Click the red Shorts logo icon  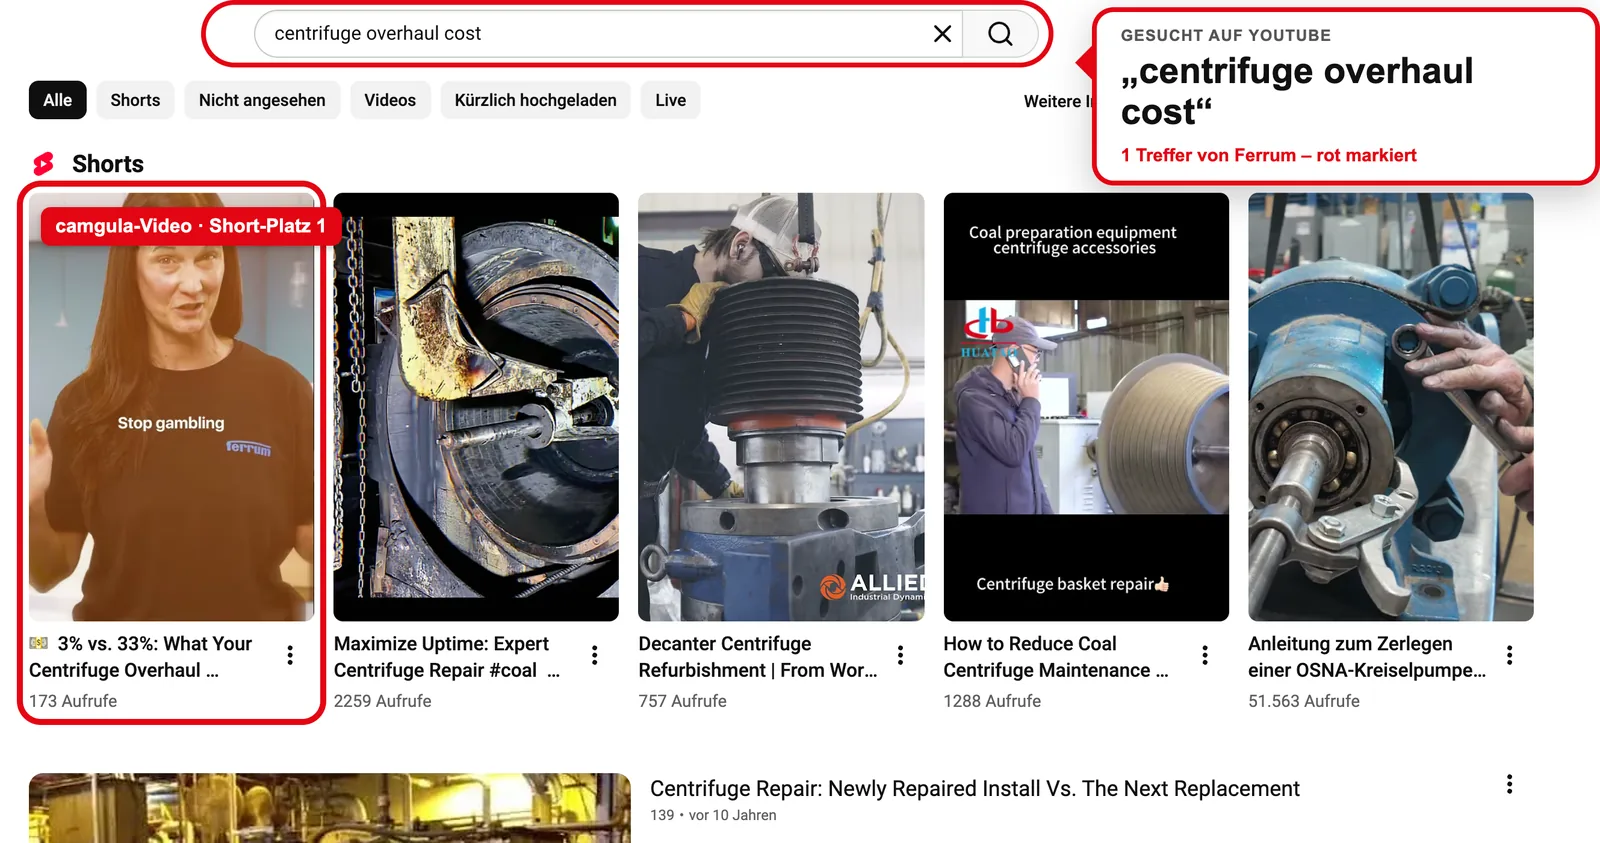click(43, 164)
